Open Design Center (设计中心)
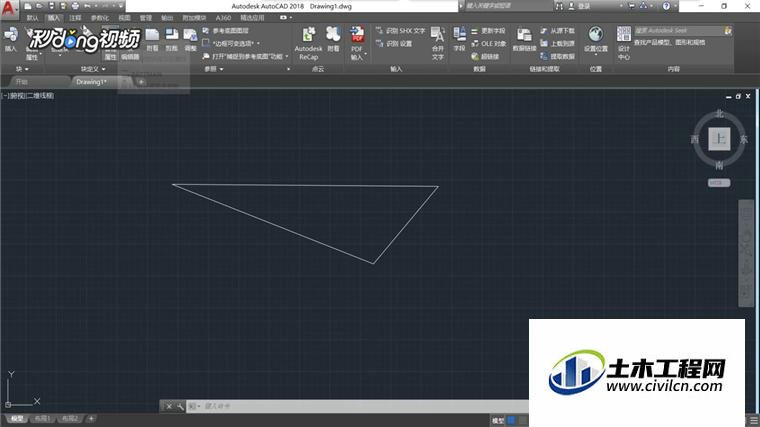The image size is (760, 427). point(624,44)
